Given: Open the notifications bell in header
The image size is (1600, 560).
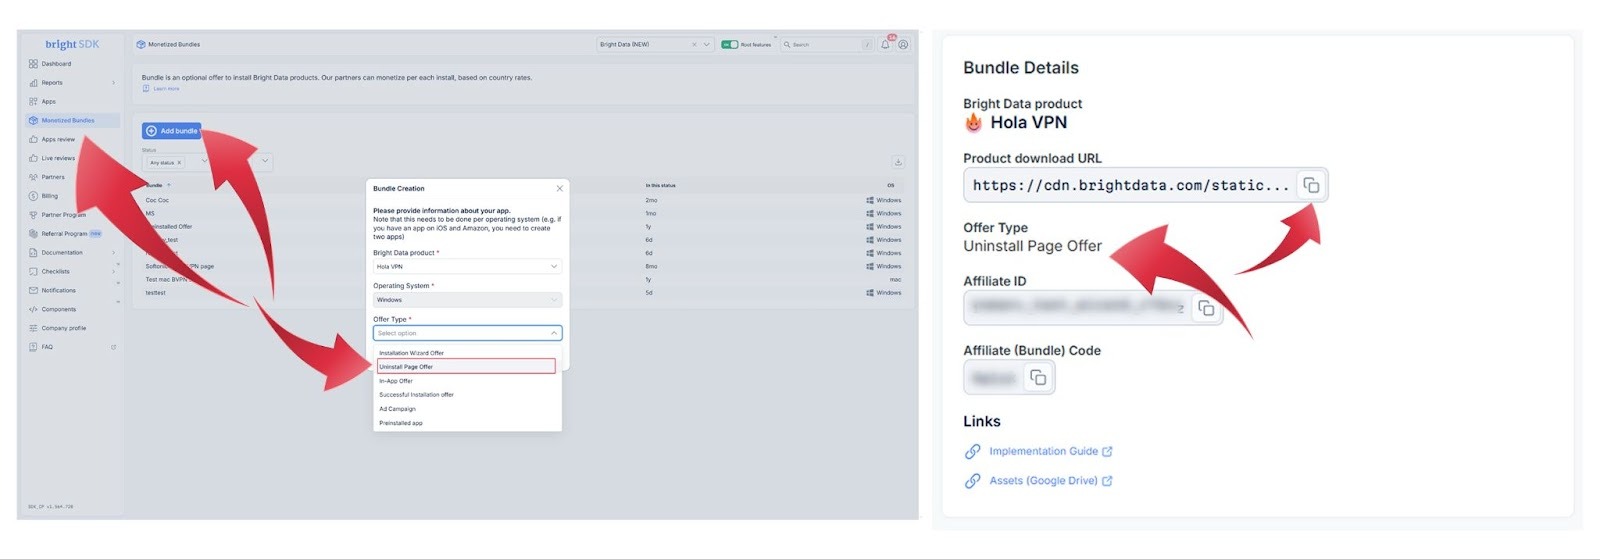Looking at the screenshot, I should tap(885, 45).
